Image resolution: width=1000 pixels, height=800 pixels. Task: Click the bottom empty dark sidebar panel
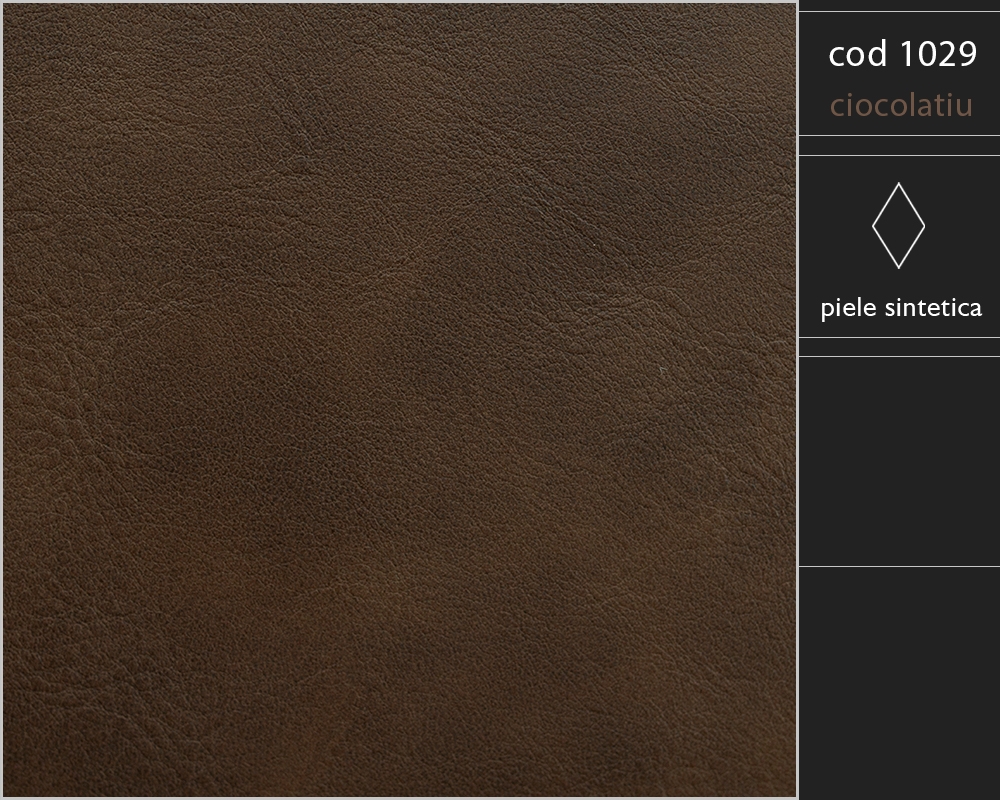pyautogui.click(x=899, y=683)
